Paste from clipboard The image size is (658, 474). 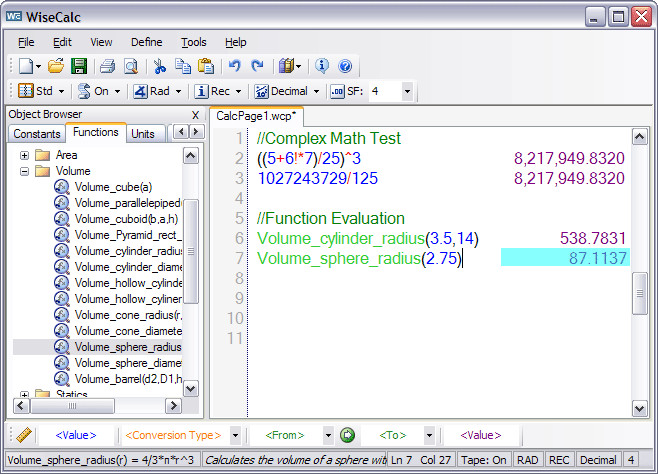[206, 66]
